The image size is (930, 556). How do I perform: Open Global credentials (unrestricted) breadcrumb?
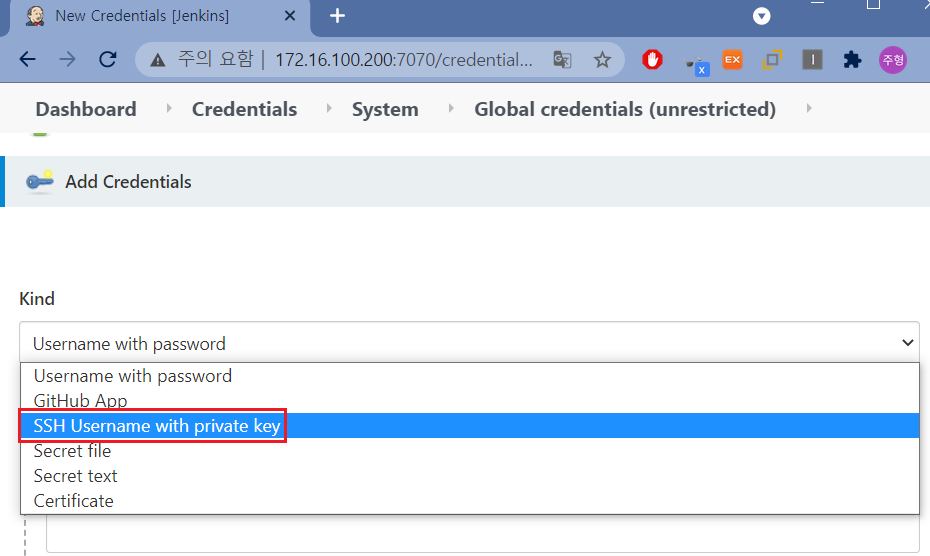coord(625,109)
